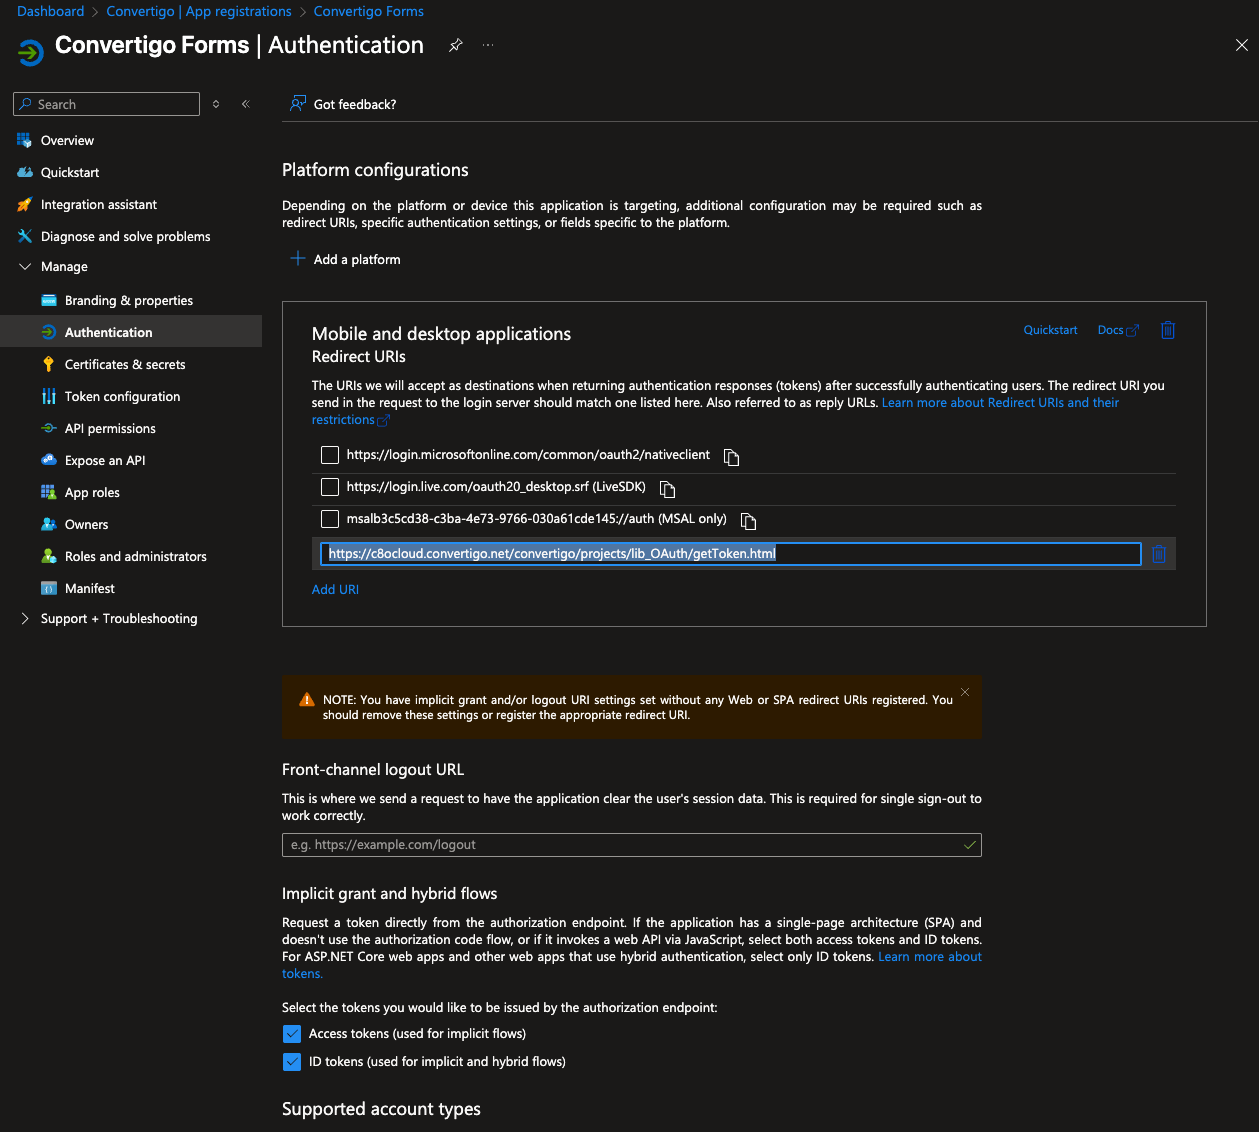Collapse the Manage section
The image size is (1259, 1132).
click(x=25, y=267)
